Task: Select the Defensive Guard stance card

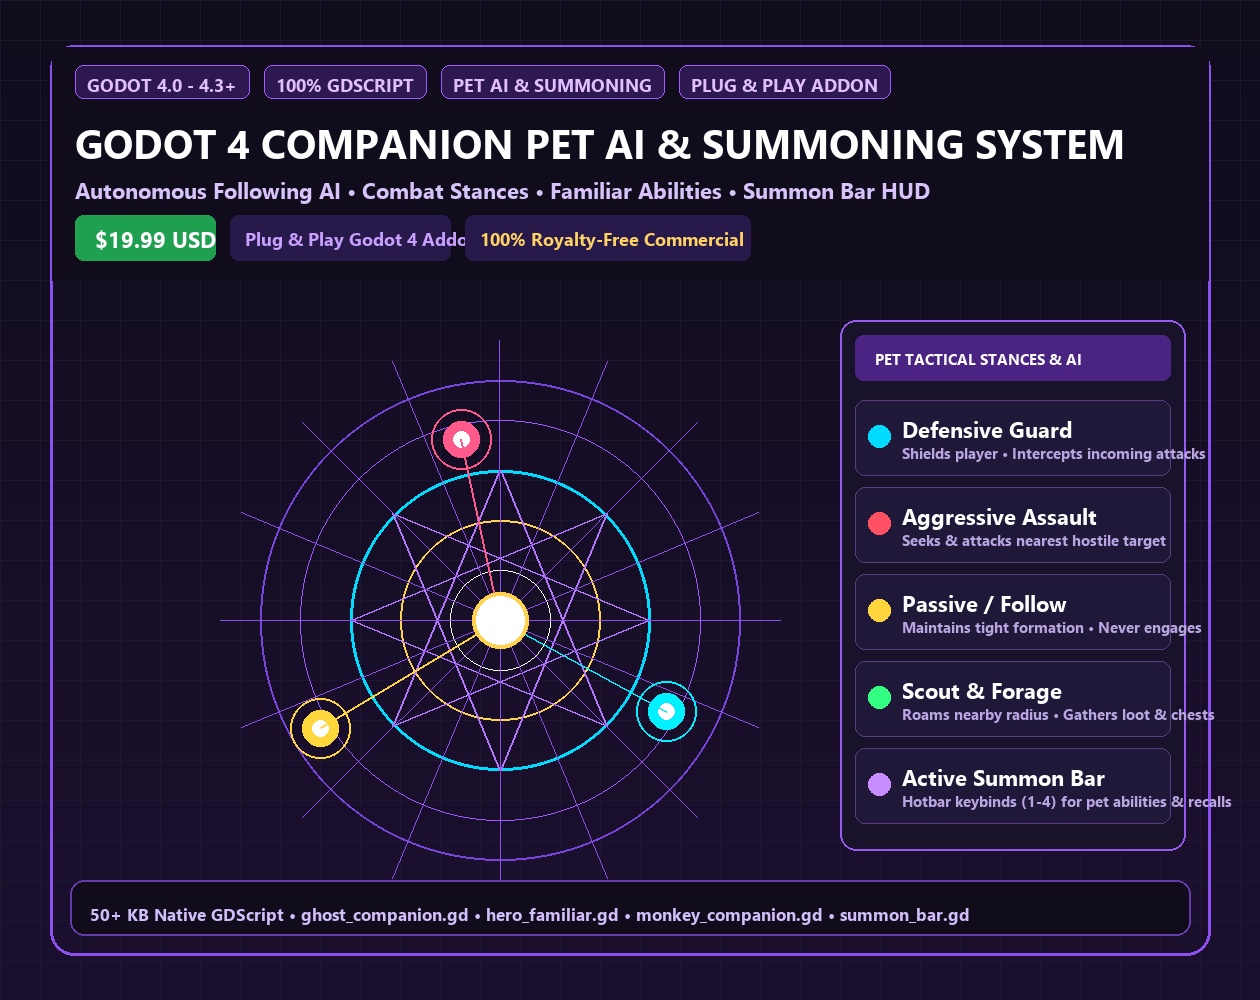Action: point(1012,438)
